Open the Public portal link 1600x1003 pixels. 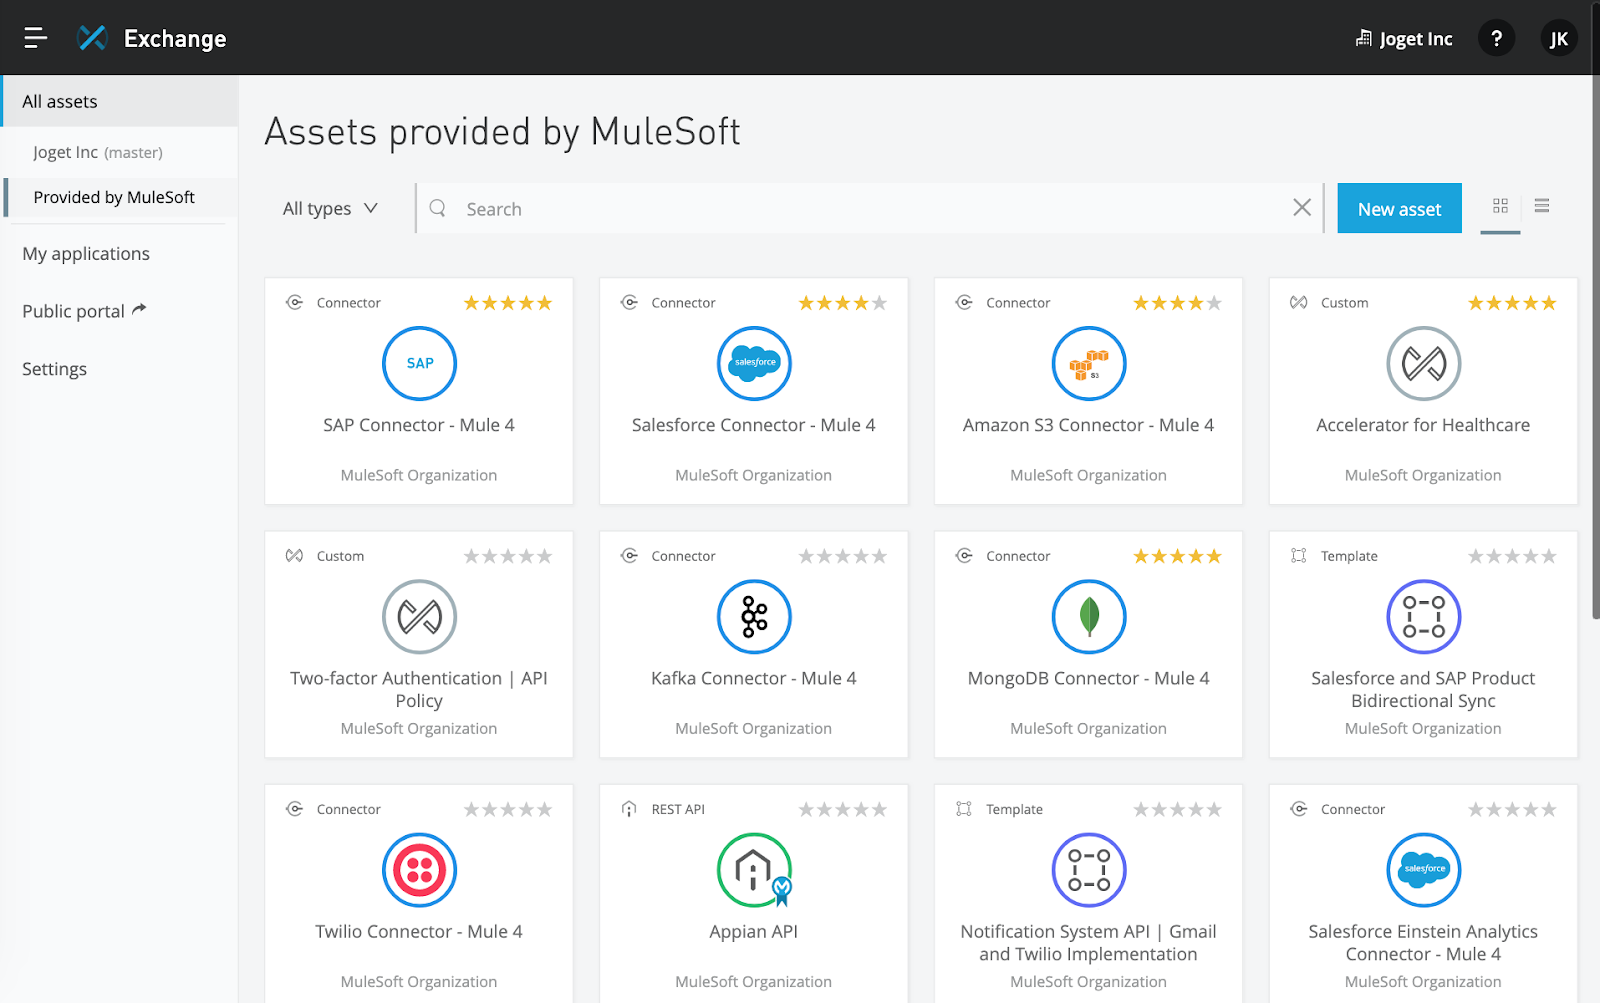coord(84,311)
